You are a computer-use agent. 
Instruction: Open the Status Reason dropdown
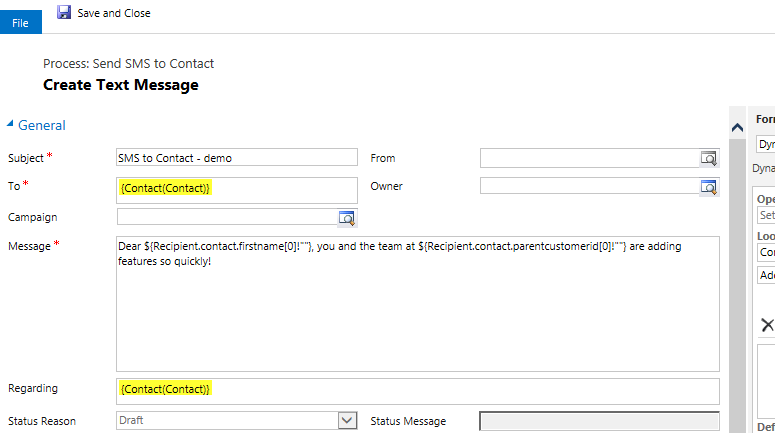[x=347, y=421]
